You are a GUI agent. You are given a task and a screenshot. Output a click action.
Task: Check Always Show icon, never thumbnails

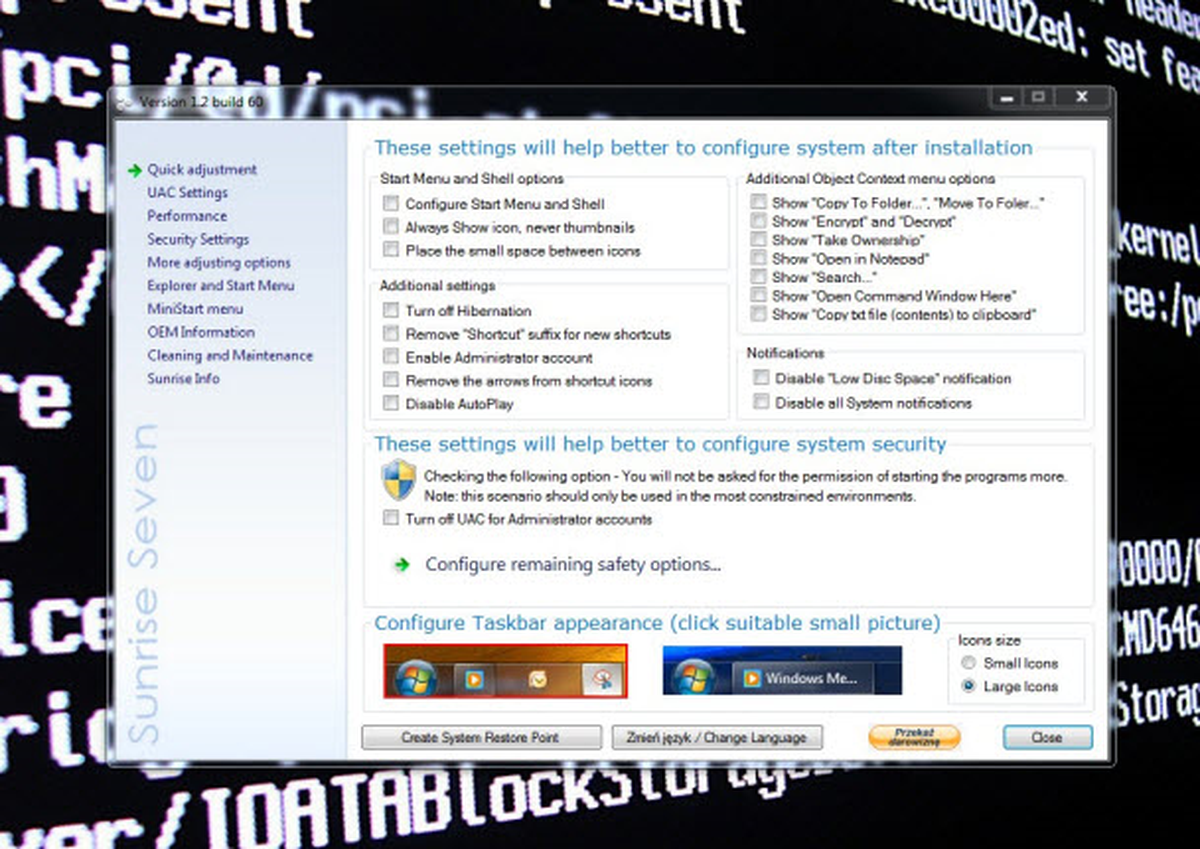click(390, 227)
